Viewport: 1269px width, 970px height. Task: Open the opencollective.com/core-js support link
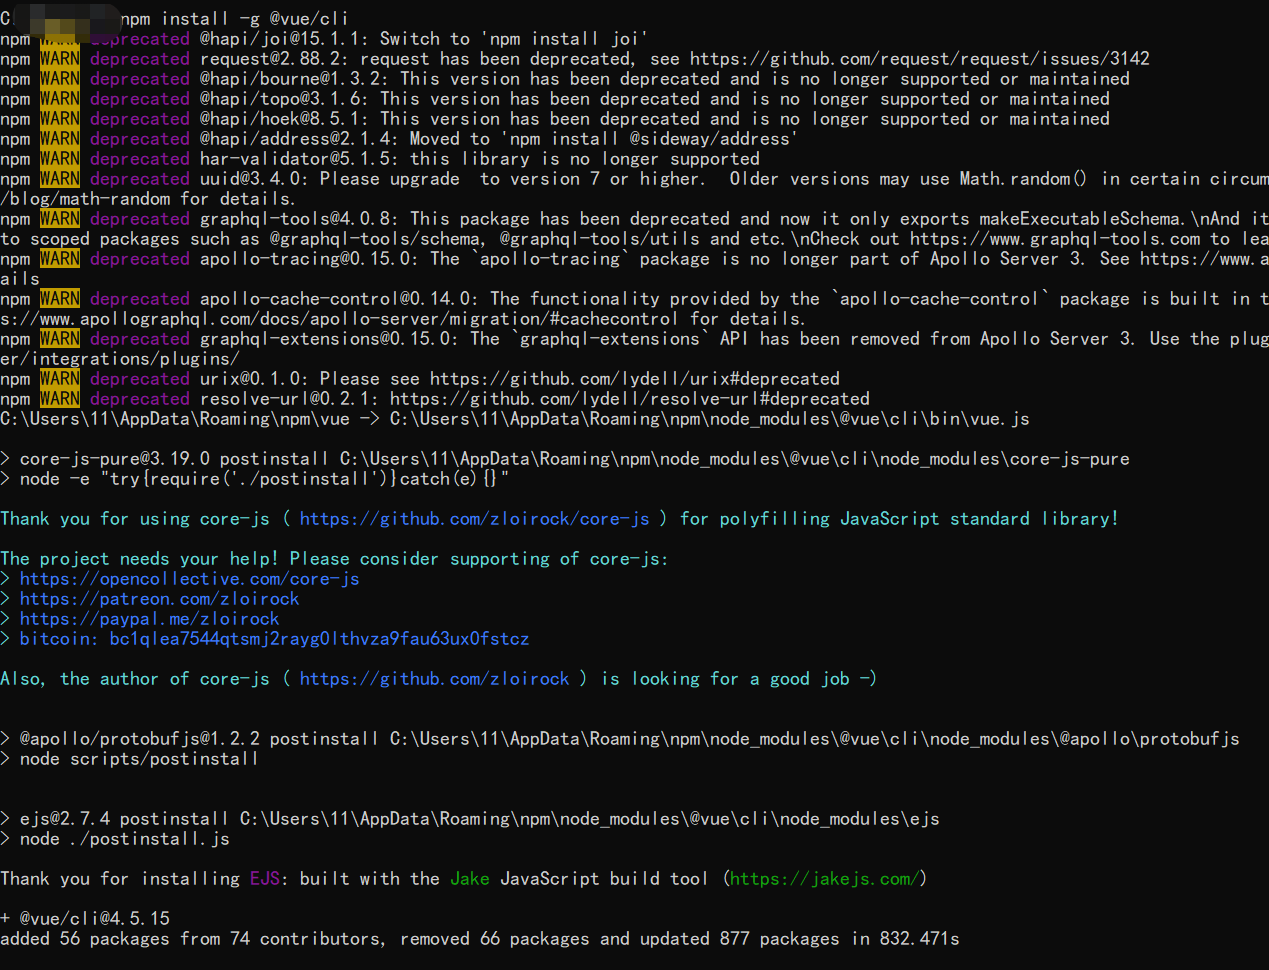coord(189,578)
